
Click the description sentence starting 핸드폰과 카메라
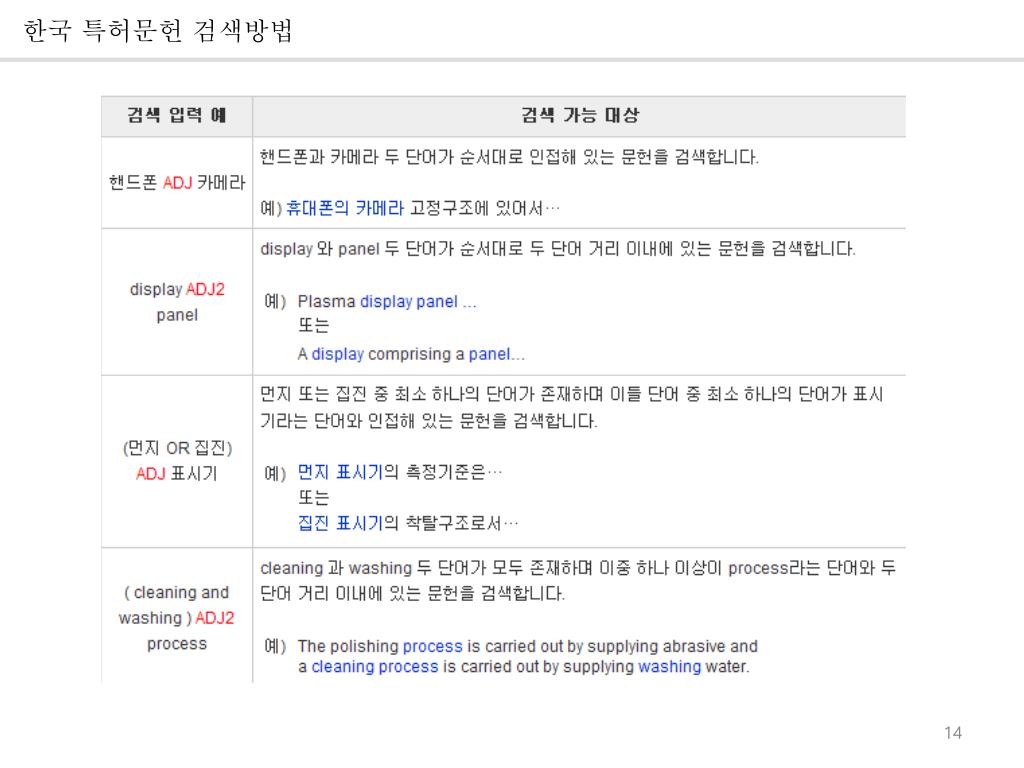point(509,158)
